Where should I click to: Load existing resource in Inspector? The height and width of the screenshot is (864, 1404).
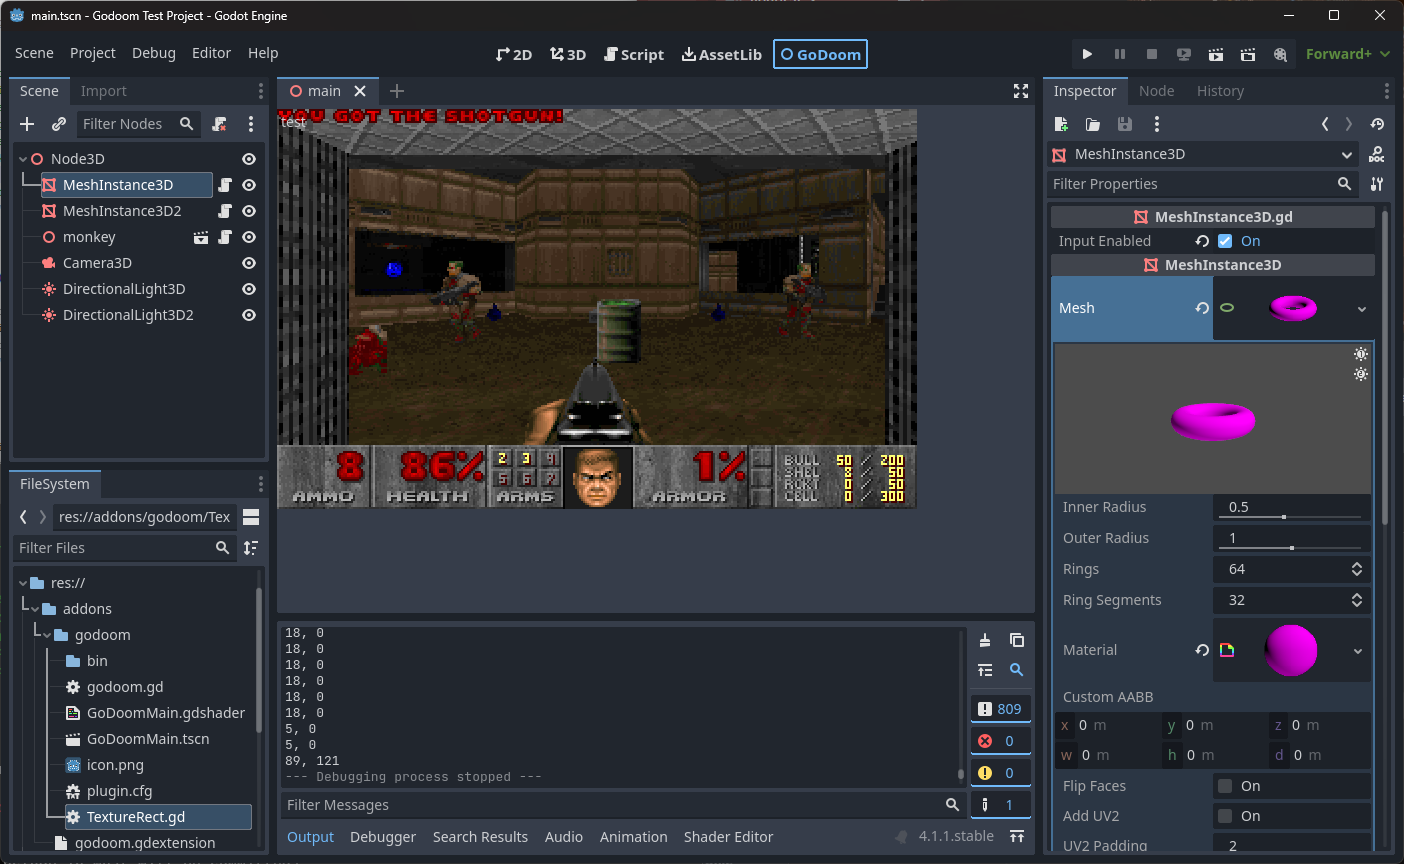1093,124
